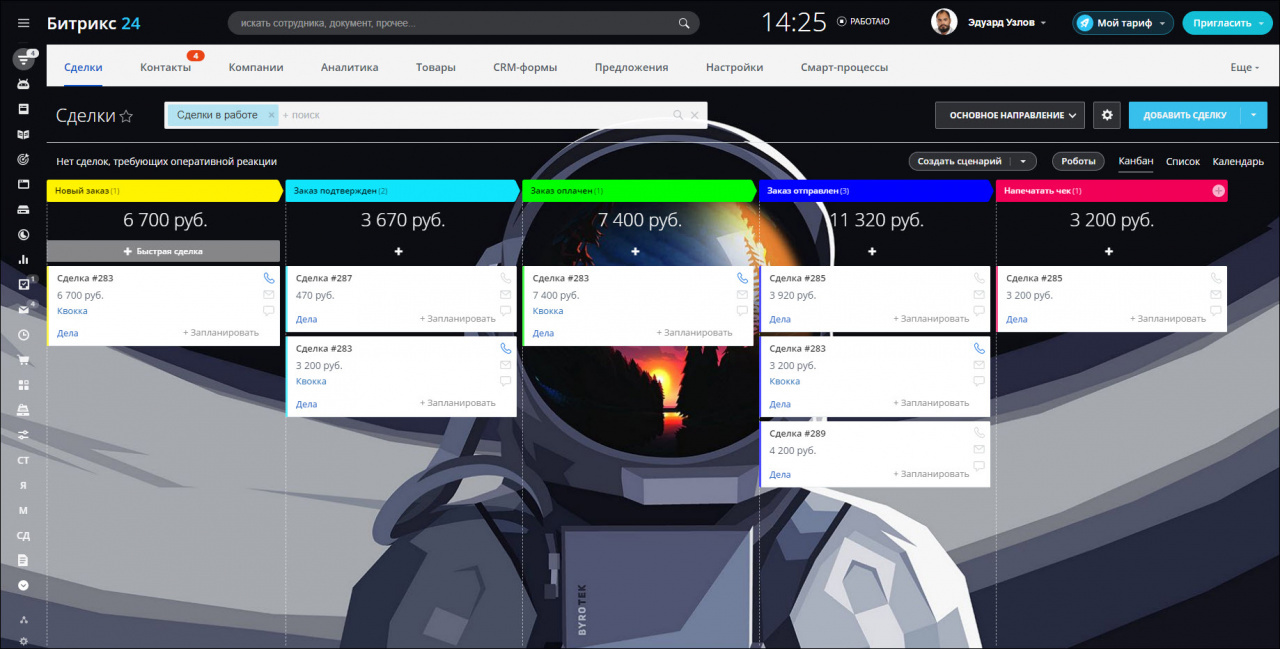1280x649 pixels.
Task: Click user avatar of Эдуард Узлов
Action: 943,22
